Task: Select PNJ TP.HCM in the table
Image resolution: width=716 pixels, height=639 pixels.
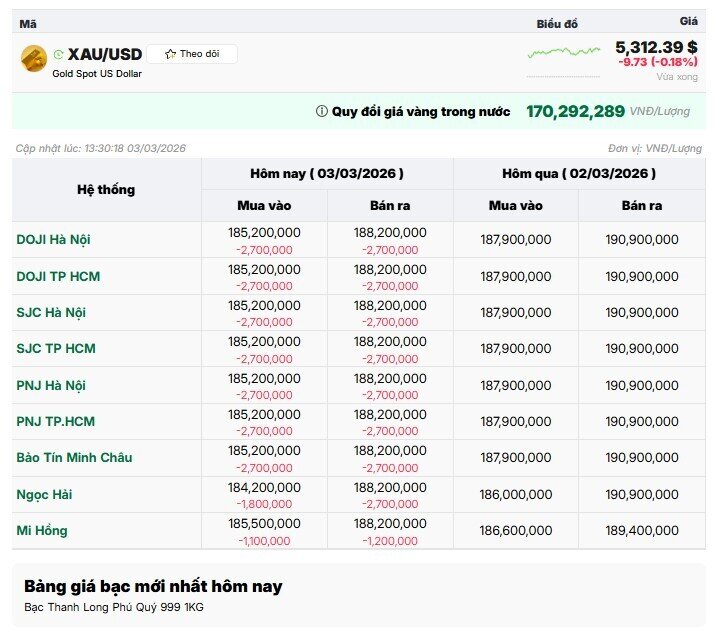Action: click(x=56, y=421)
